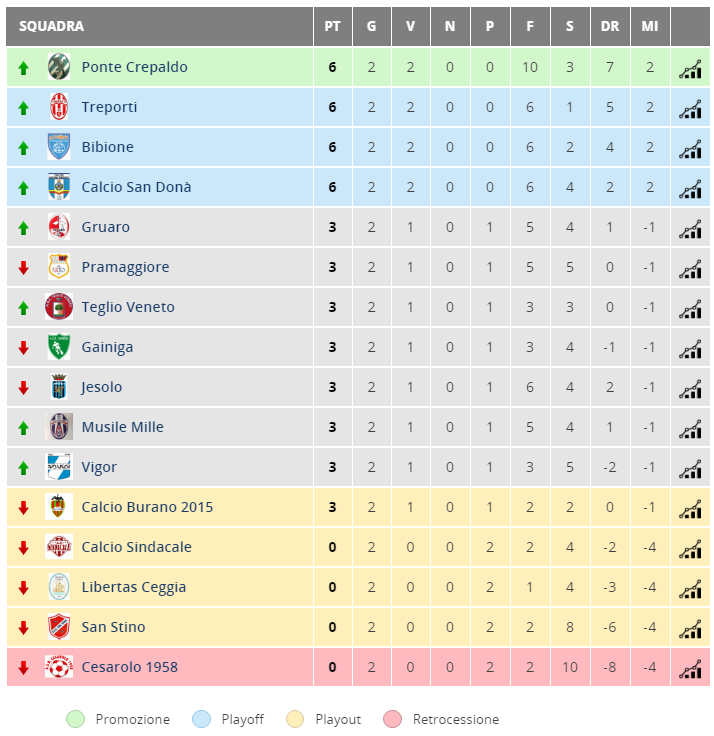Open the Musile Mille team page
714x736 pixels.
[x=123, y=427]
